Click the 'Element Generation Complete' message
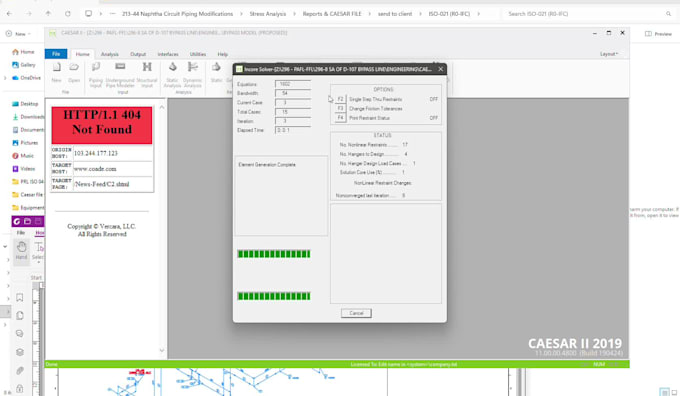The image size is (680, 396). (x=267, y=165)
